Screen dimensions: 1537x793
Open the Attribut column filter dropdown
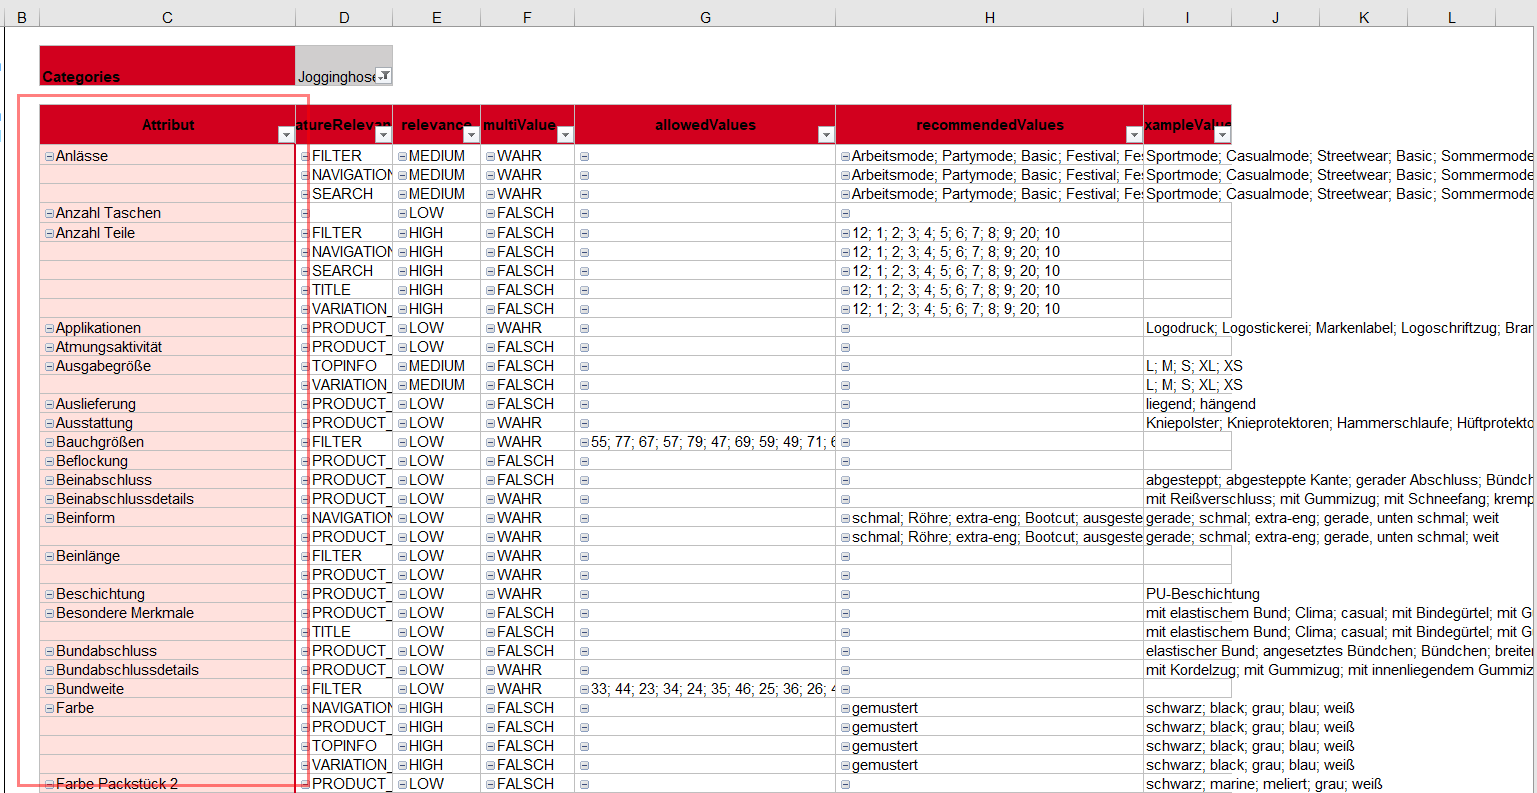pyautogui.click(x=286, y=135)
